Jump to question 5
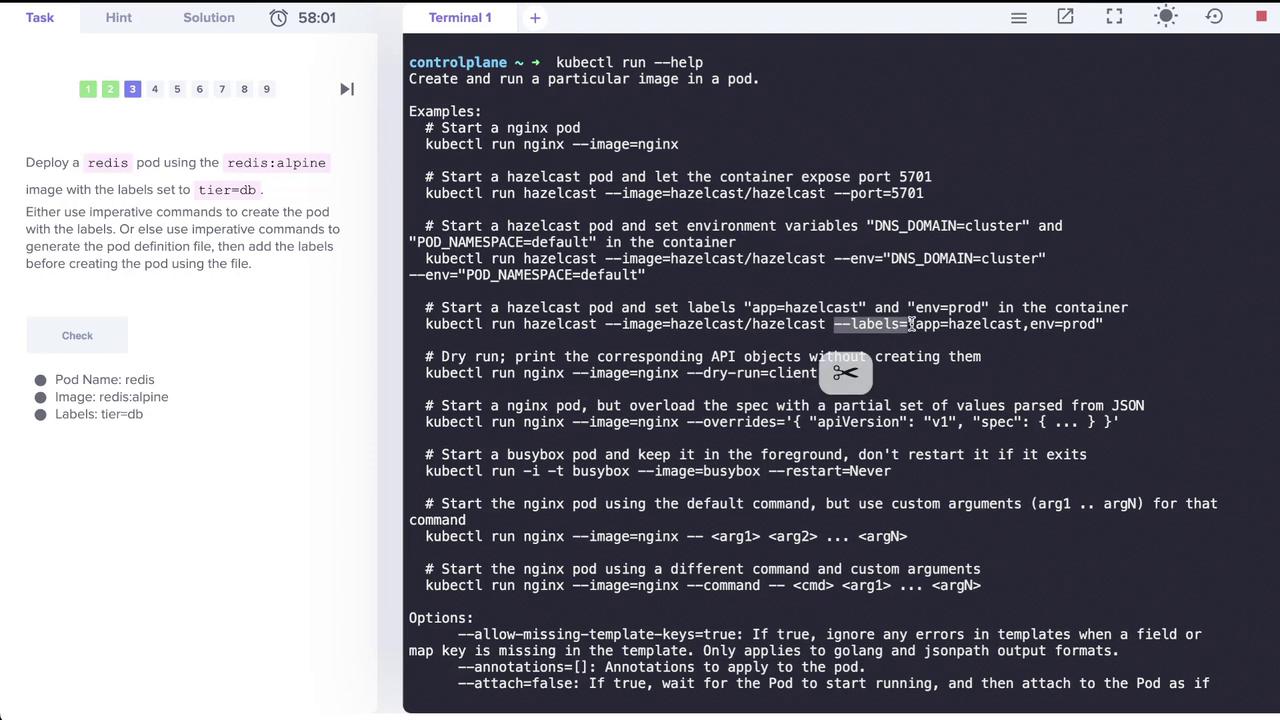Screen dimensions: 1280x720 click(177, 89)
